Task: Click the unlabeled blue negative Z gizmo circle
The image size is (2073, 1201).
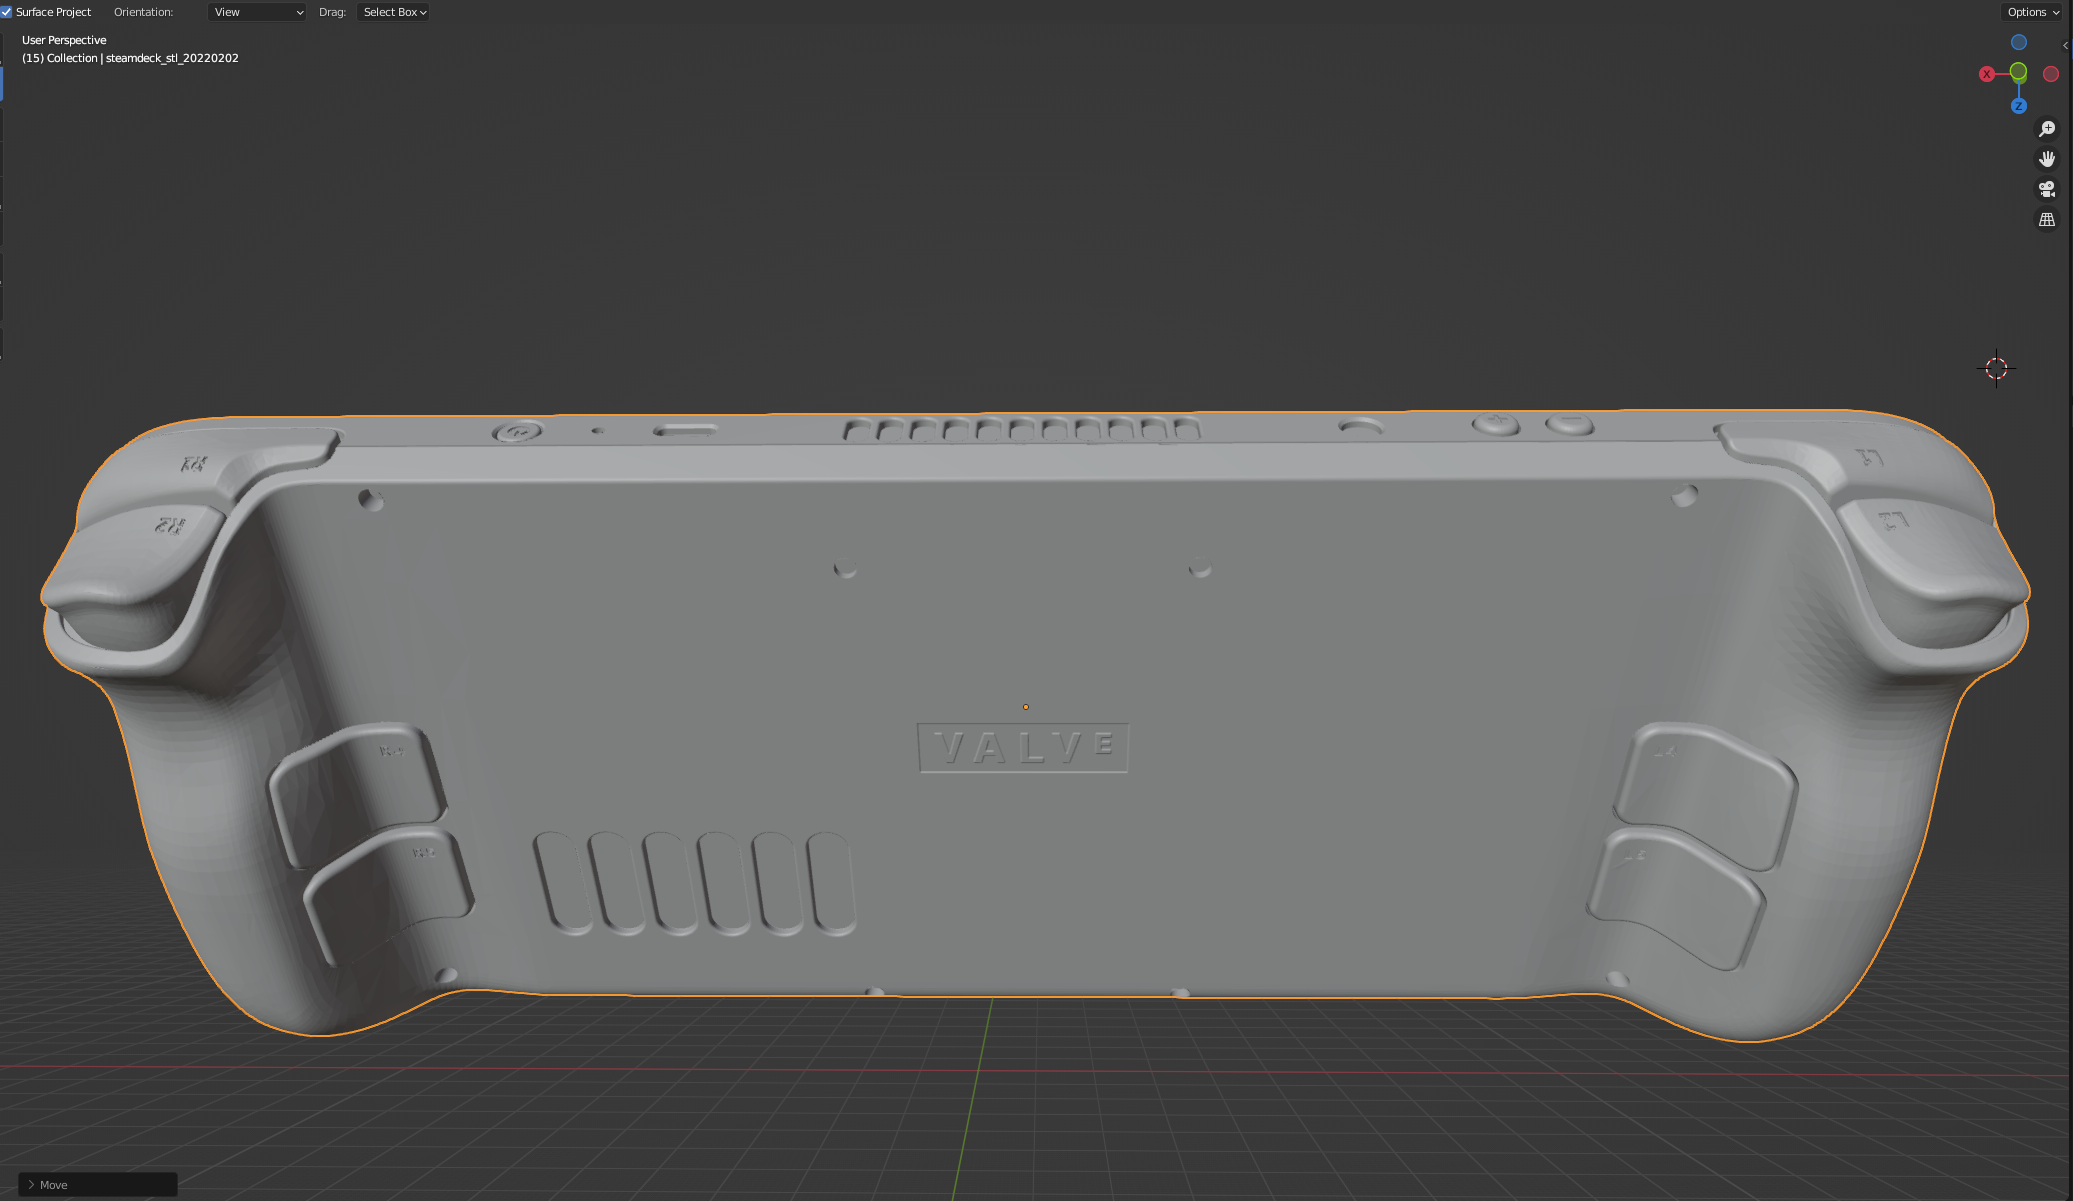Action: click(2019, 42)
